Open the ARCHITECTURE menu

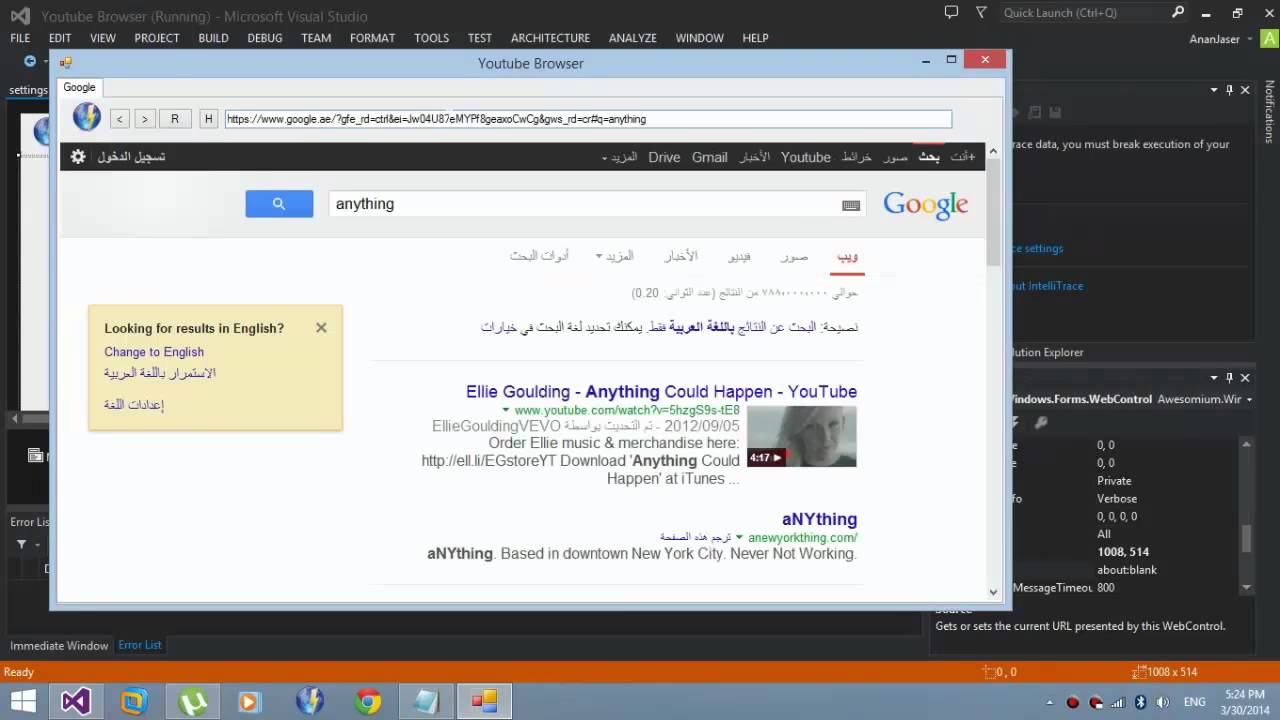(x=550, y=38)
